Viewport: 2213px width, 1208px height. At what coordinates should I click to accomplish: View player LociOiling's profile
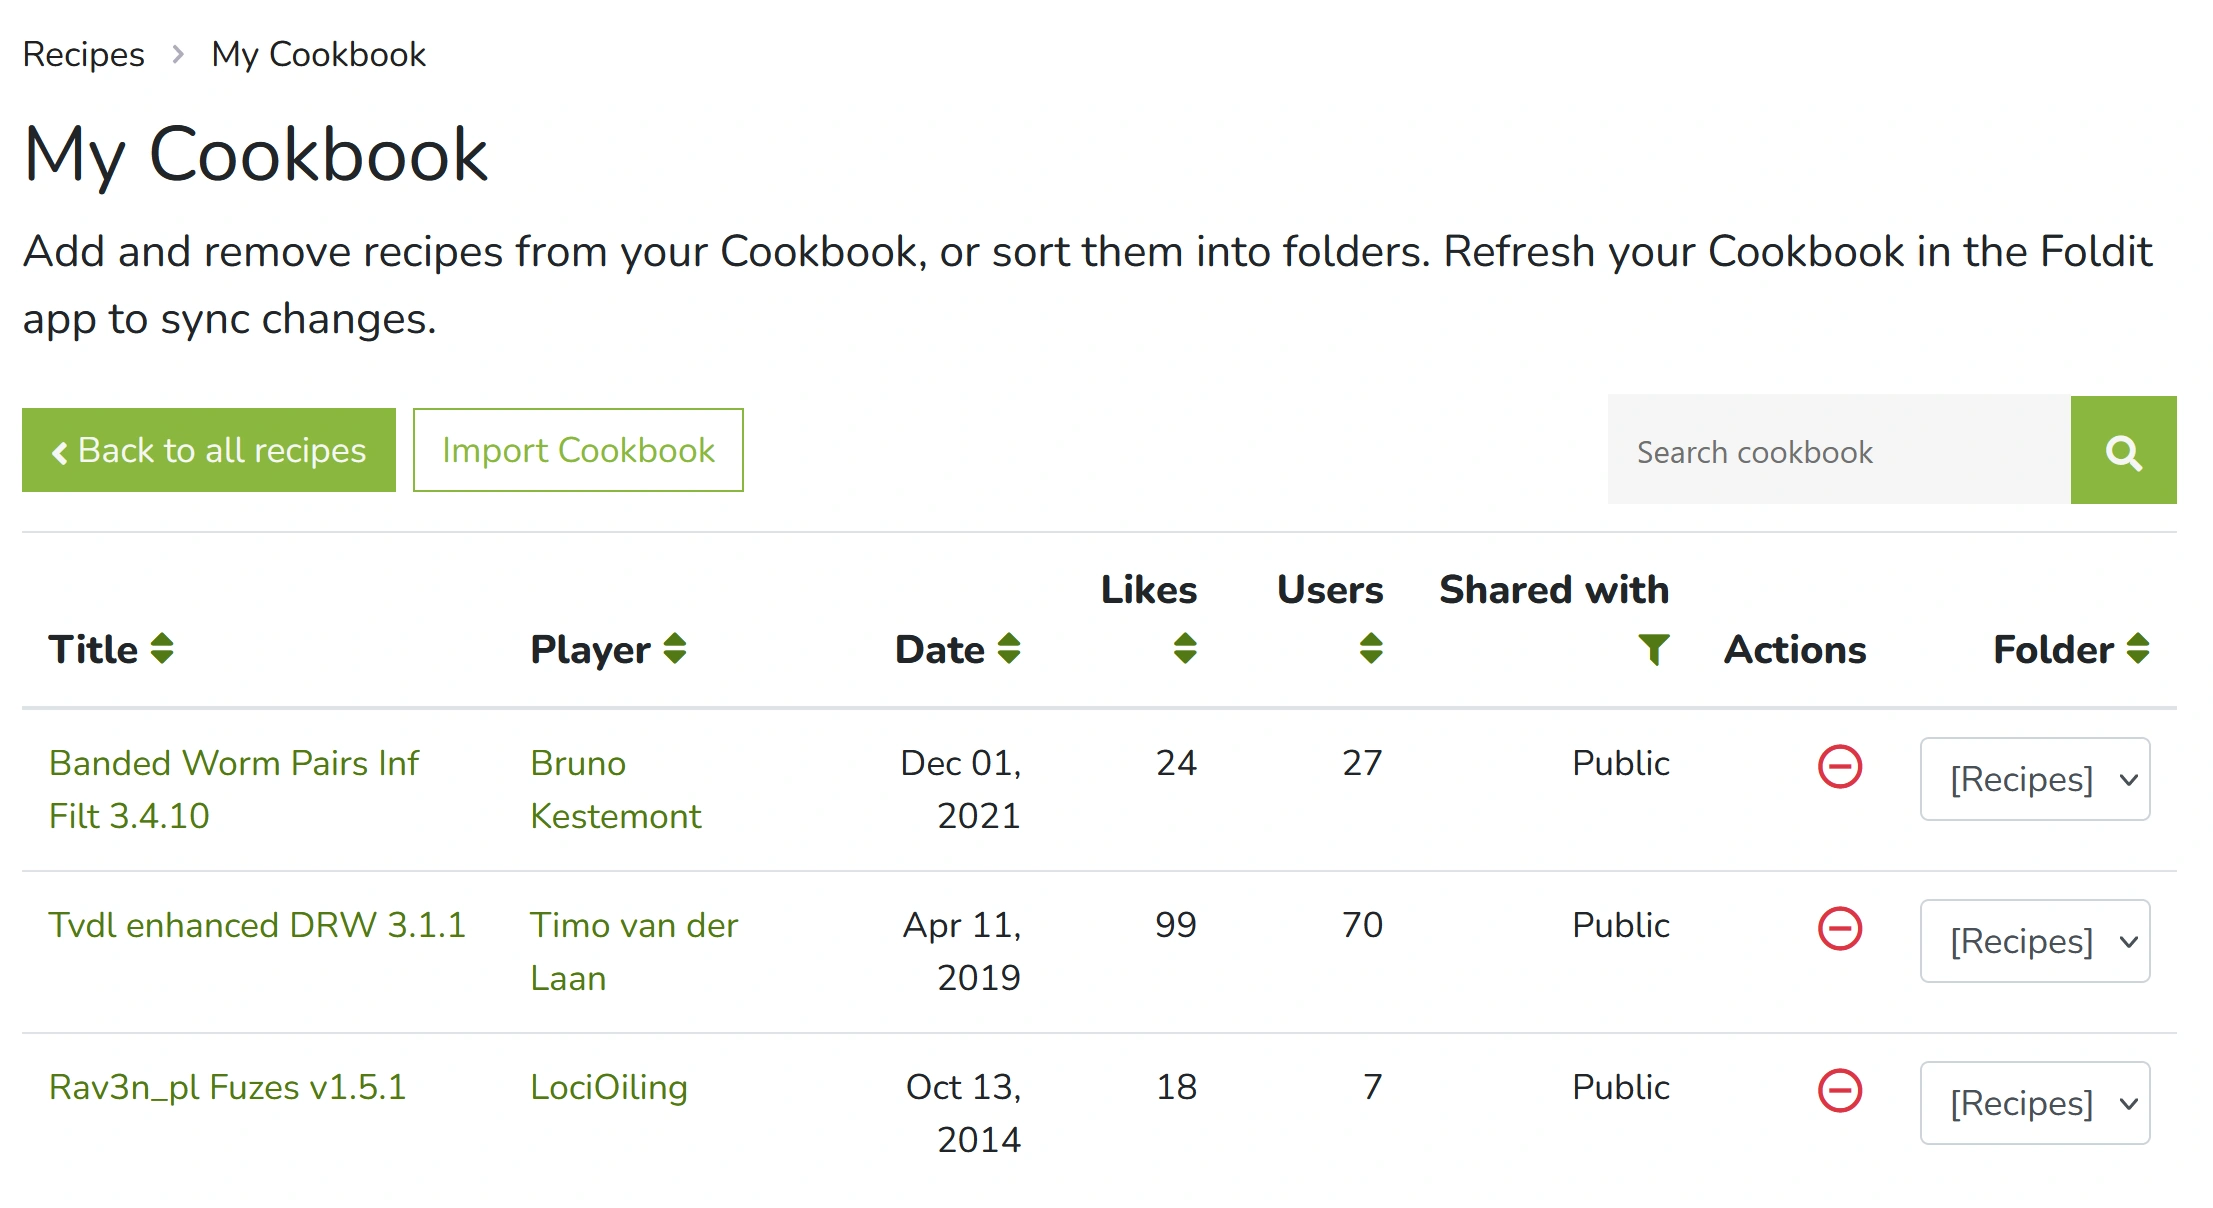pyautogui.click(x=608, y=1087)
